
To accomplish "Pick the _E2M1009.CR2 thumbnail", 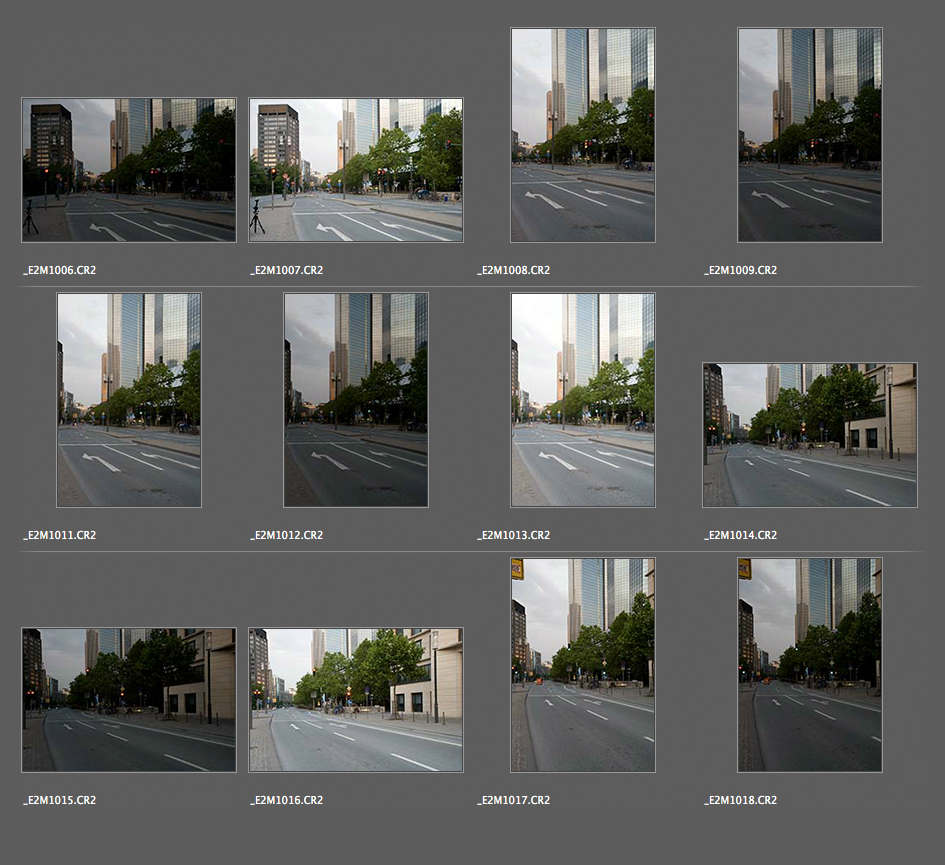I will 809,135.
